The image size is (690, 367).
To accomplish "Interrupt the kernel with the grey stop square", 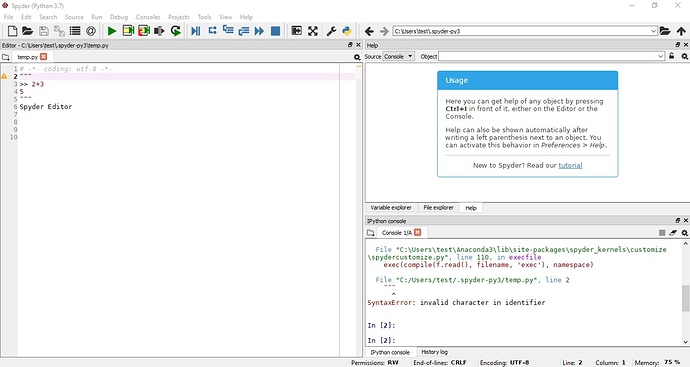I will [x=662, y=233].
